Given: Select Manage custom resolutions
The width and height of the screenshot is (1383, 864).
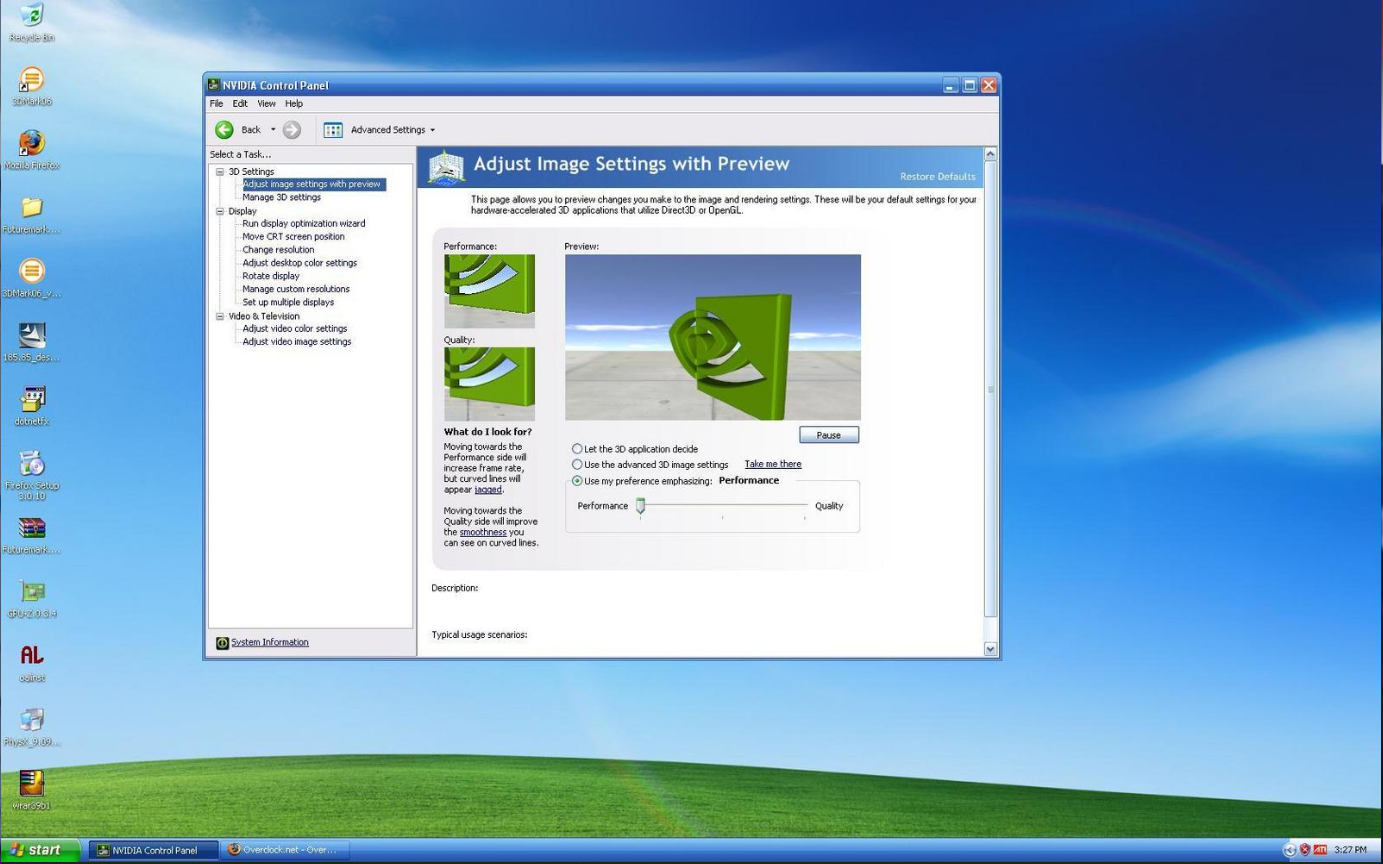Looking at the screenshot, I should pyautogui.click(x=296, y=289).
